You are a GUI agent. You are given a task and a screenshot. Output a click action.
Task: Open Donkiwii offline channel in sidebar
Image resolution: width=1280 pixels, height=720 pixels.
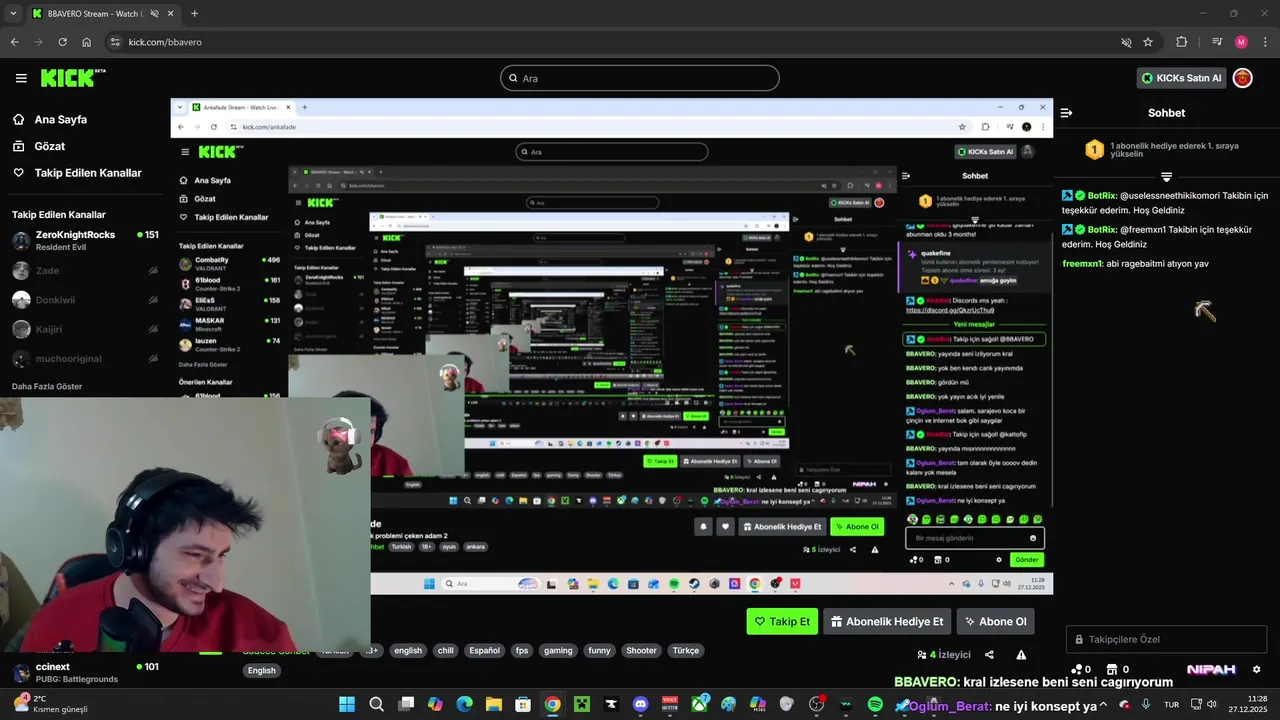tap(85, 300)
